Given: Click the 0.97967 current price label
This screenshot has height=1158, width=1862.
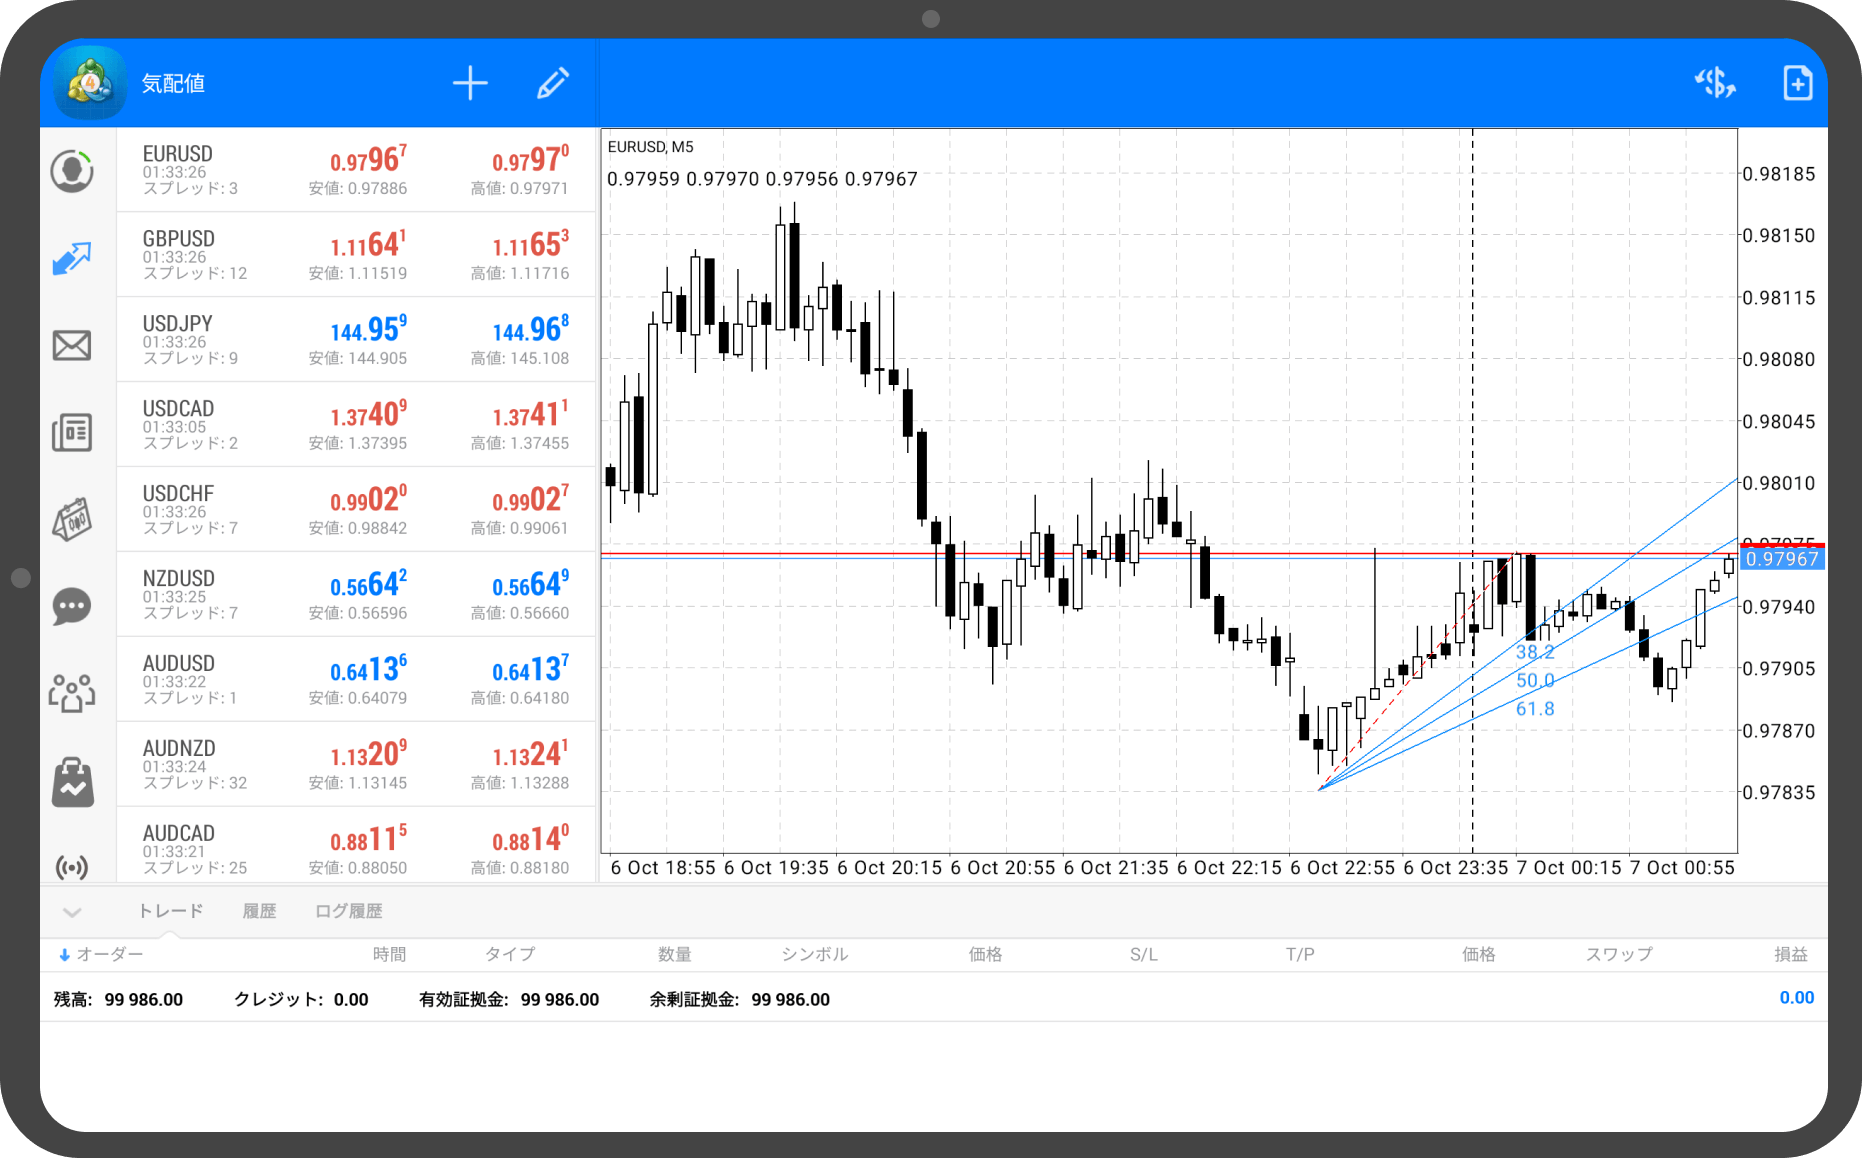Looking at the screenshot, I should (1782, 559).
